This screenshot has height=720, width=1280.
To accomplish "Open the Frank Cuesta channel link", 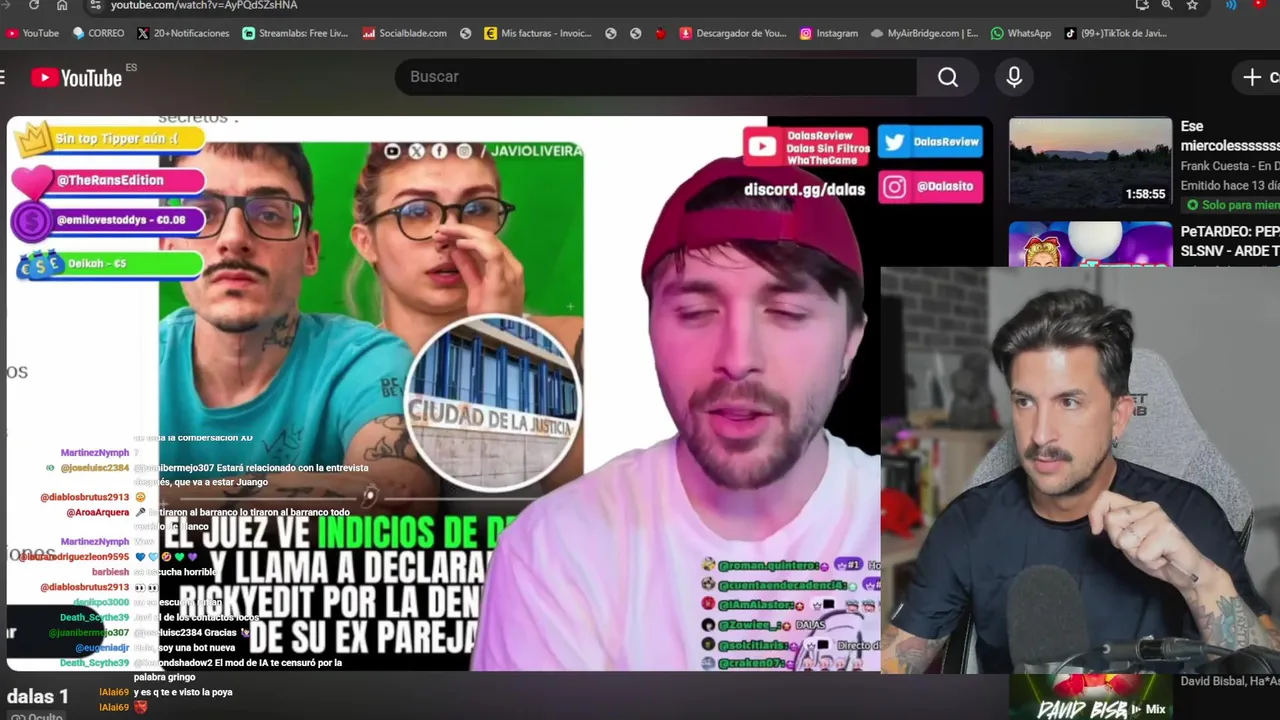I will click(1230, 166).
